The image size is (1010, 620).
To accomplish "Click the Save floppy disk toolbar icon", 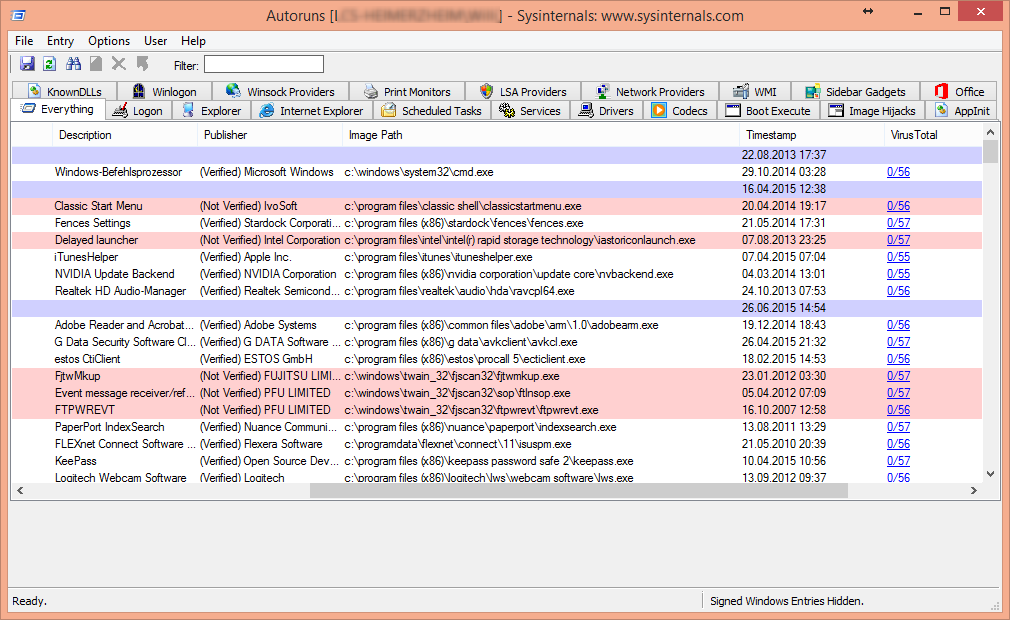I will tap(27, 64).
